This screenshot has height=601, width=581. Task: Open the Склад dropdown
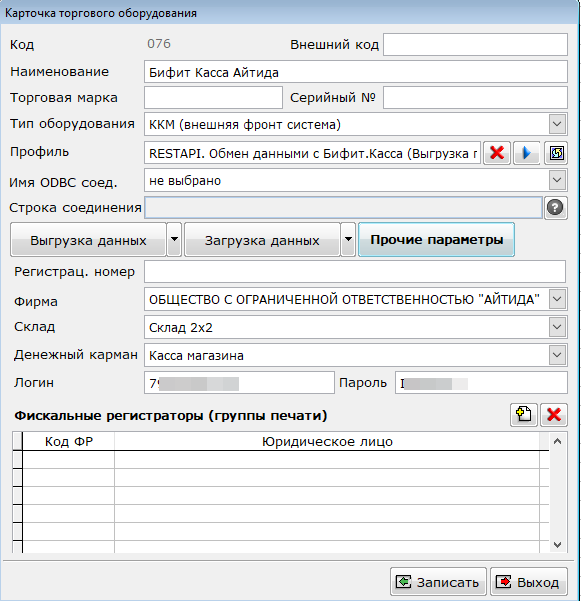click(x=557, y=327)
